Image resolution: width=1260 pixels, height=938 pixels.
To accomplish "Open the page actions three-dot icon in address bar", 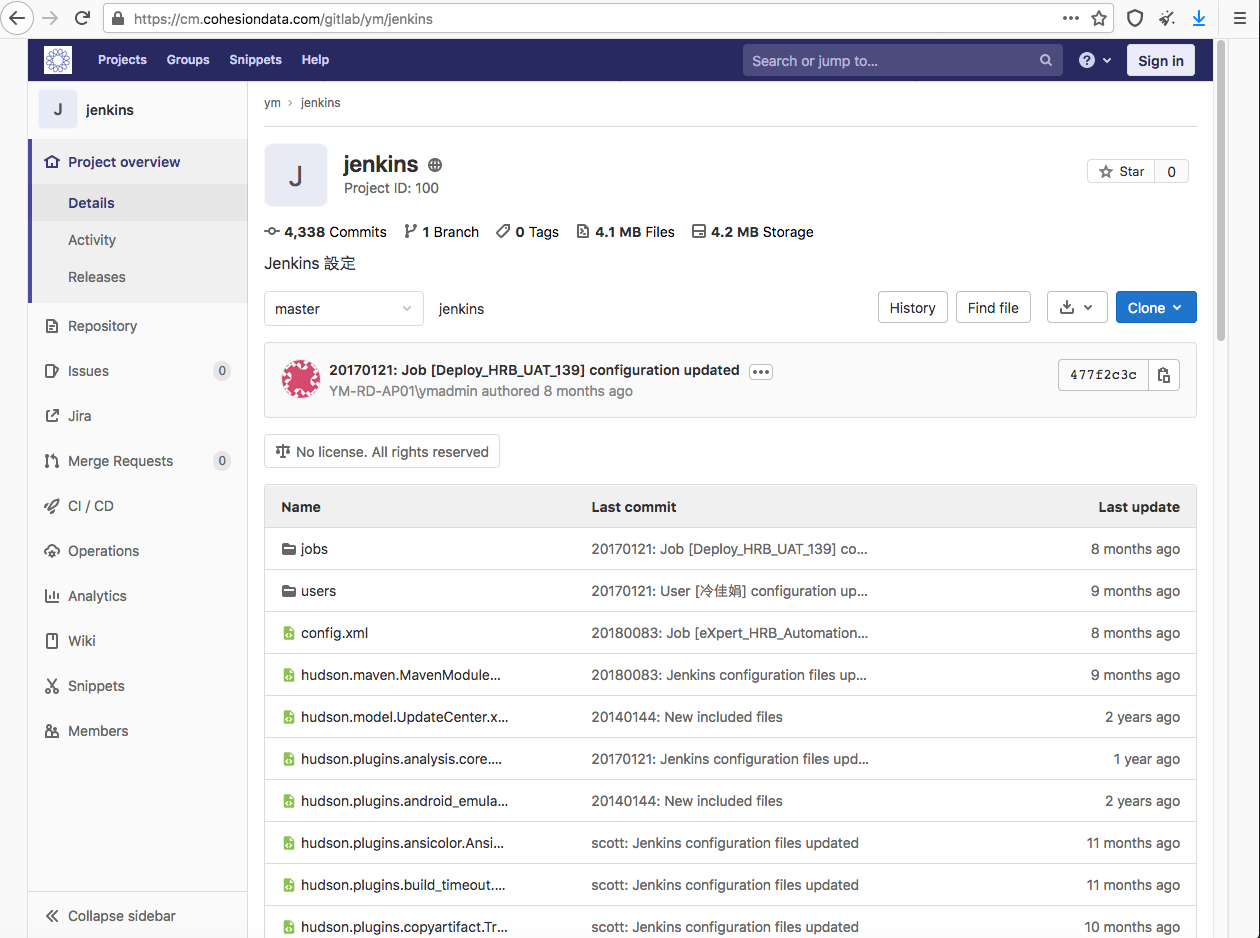I will tap(1071, 18).
